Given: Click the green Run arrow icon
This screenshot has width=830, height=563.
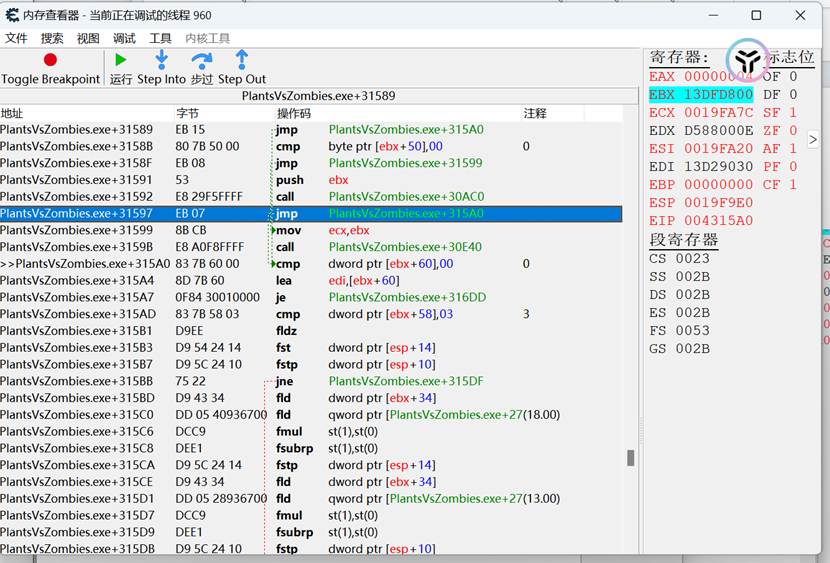Looking at the screenshot, I should [x=121, y=60].
